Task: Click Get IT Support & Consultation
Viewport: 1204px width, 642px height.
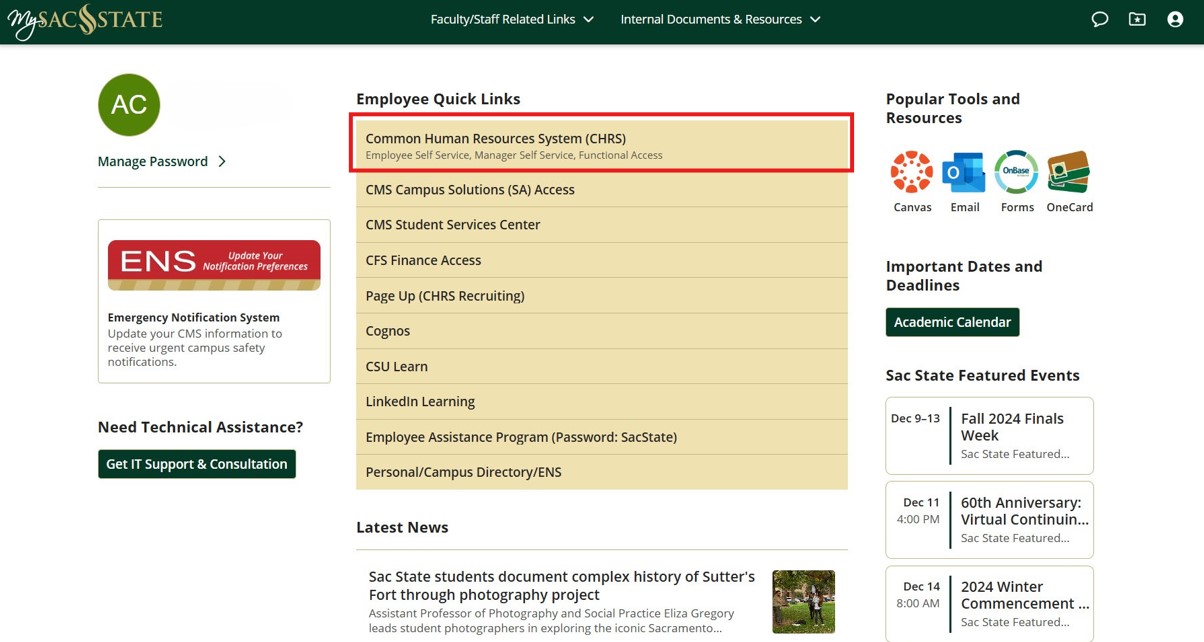Action: (197, 464)
